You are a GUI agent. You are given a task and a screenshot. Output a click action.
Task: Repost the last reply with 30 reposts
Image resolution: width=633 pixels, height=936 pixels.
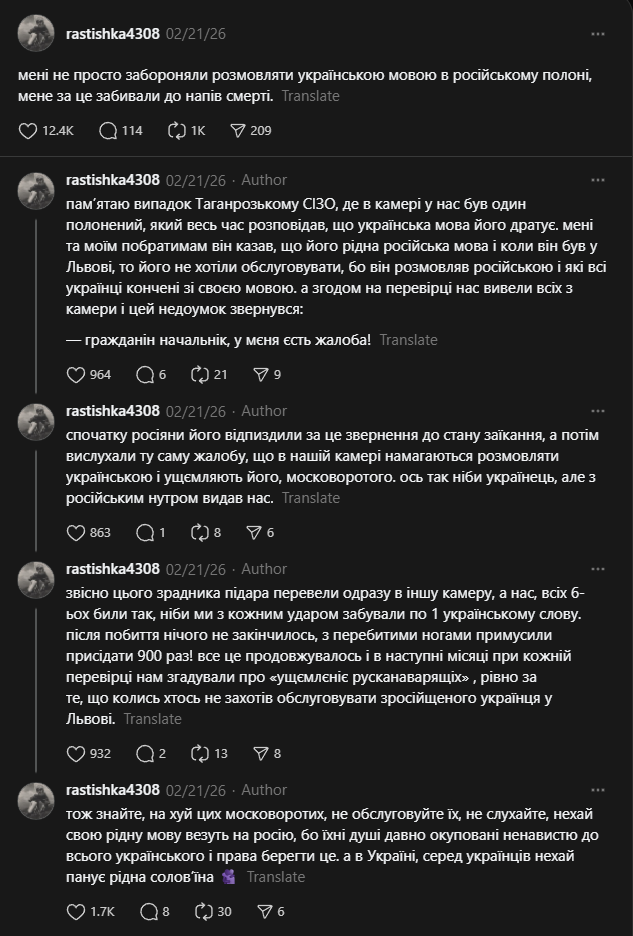point(197,911)
